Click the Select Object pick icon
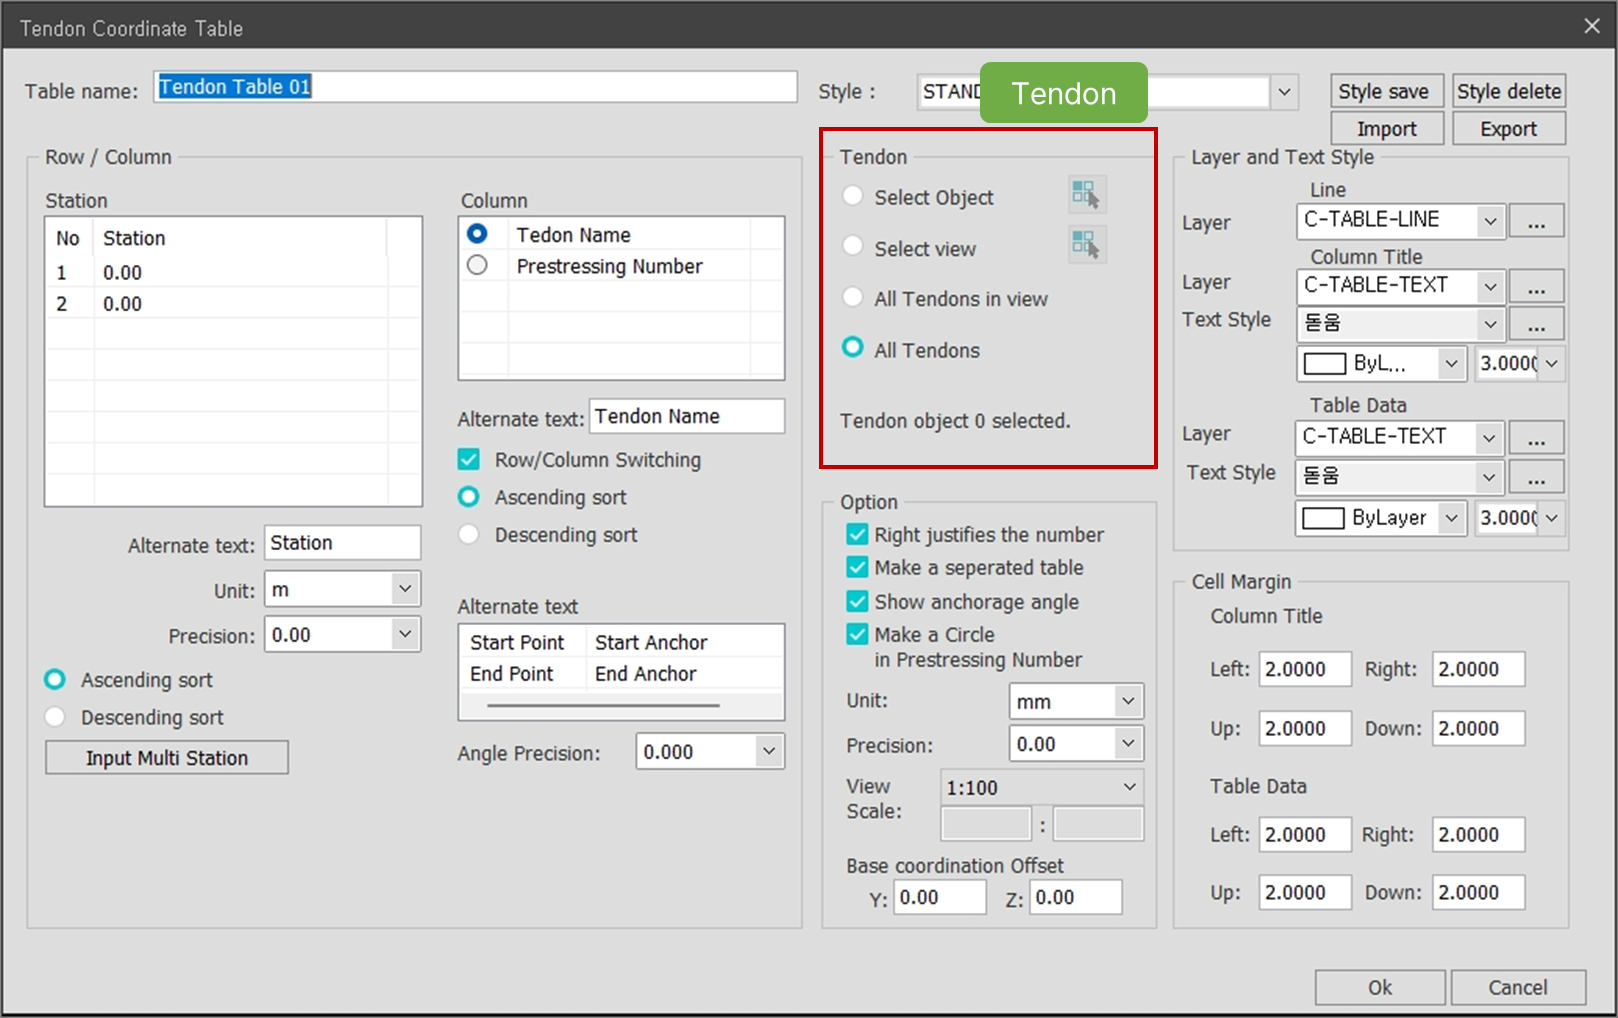The width and height of the screenshot is (1618, 1018). 1086,194
